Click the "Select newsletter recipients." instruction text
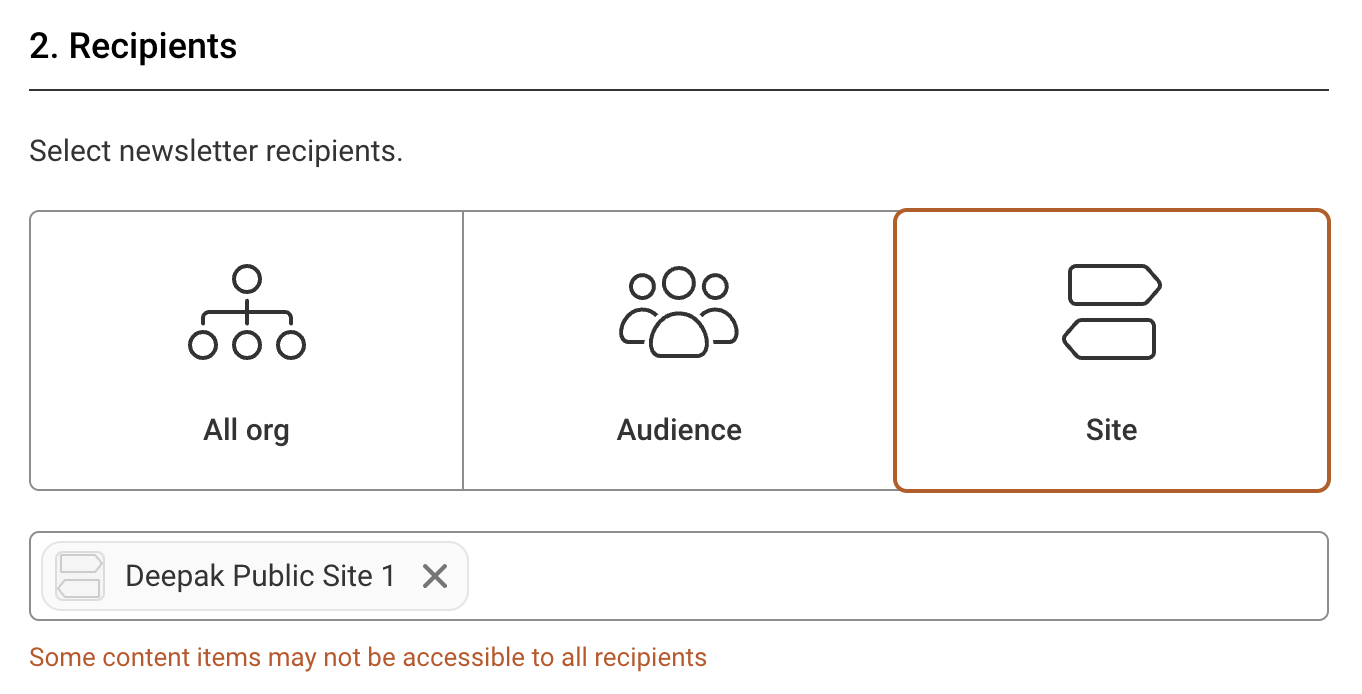This screenshot has width=1362, height=694. 216,151
